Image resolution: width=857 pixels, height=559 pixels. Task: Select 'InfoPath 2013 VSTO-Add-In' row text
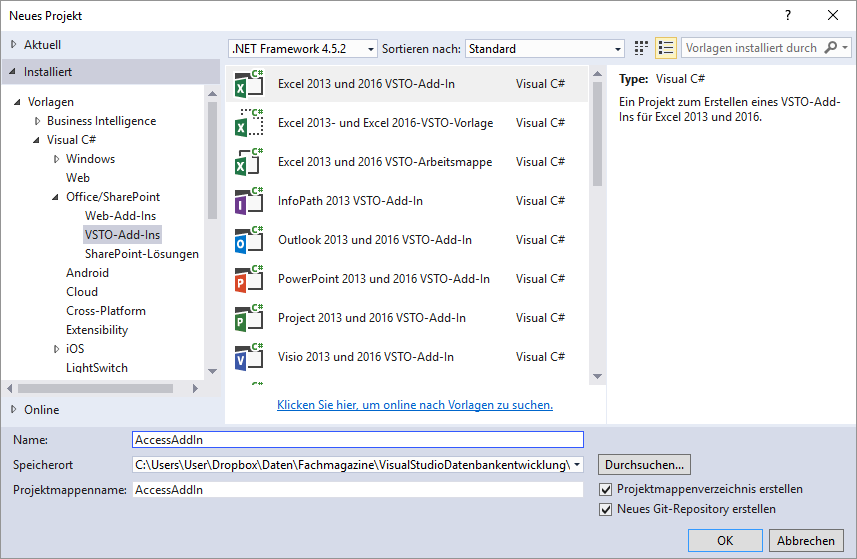(350, 201)
